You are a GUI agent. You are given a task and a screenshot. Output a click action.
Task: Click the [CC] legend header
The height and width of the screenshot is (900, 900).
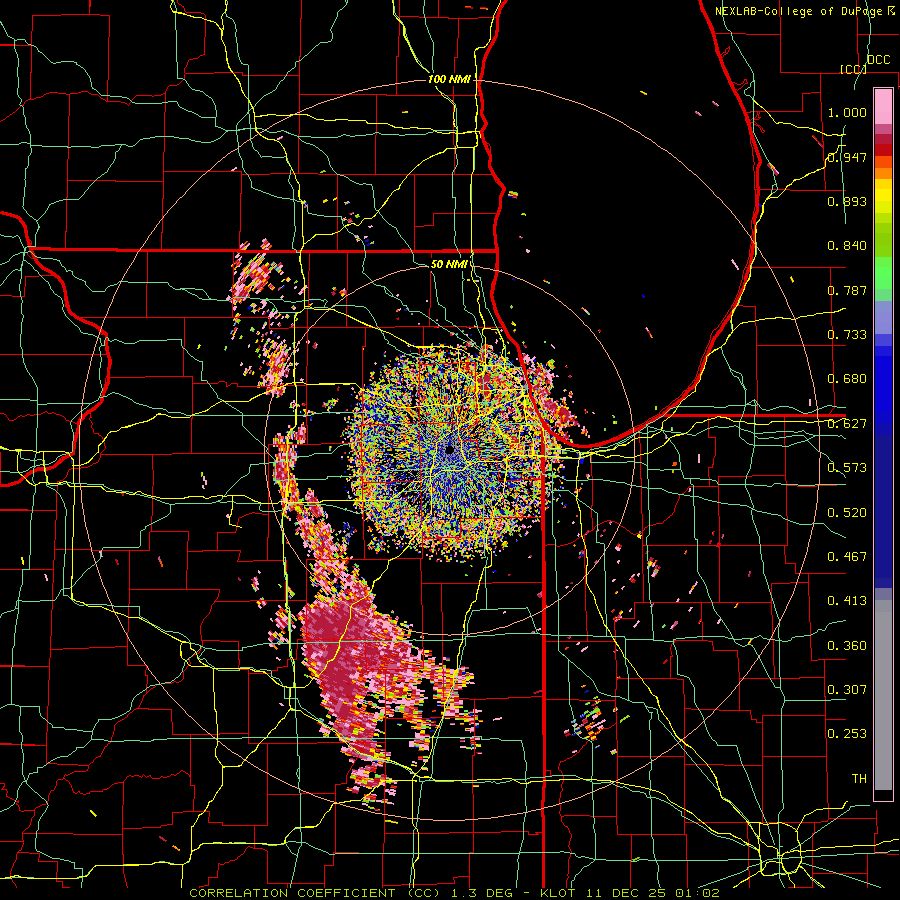[853, 69]
